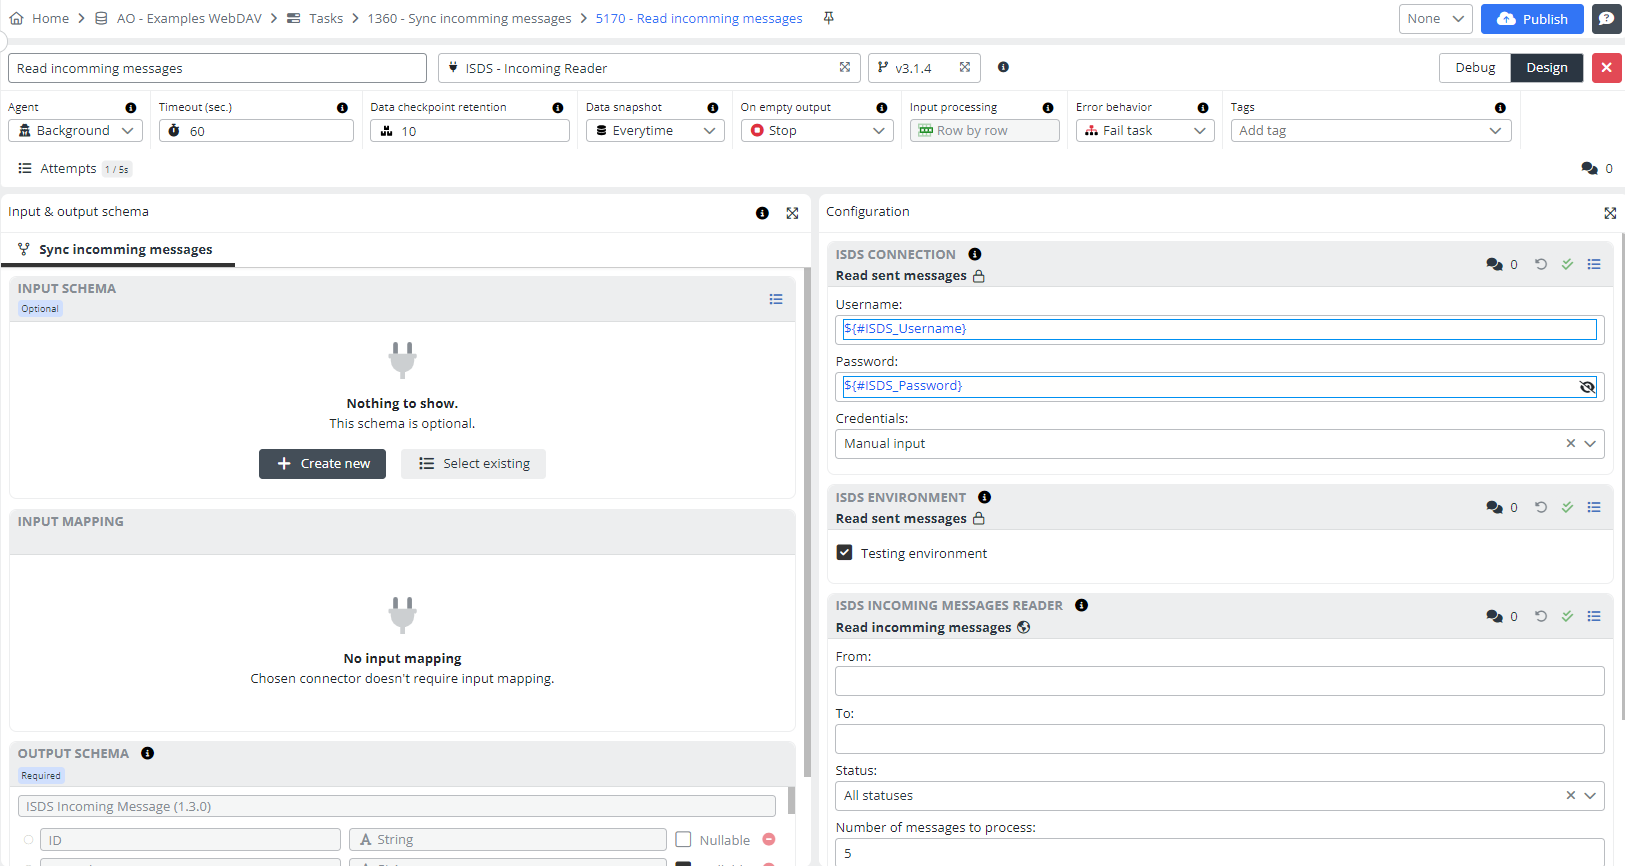The image size is (1625, 866).
Task: Toggle password visibility eye icon
Action: coord(1587,387)
